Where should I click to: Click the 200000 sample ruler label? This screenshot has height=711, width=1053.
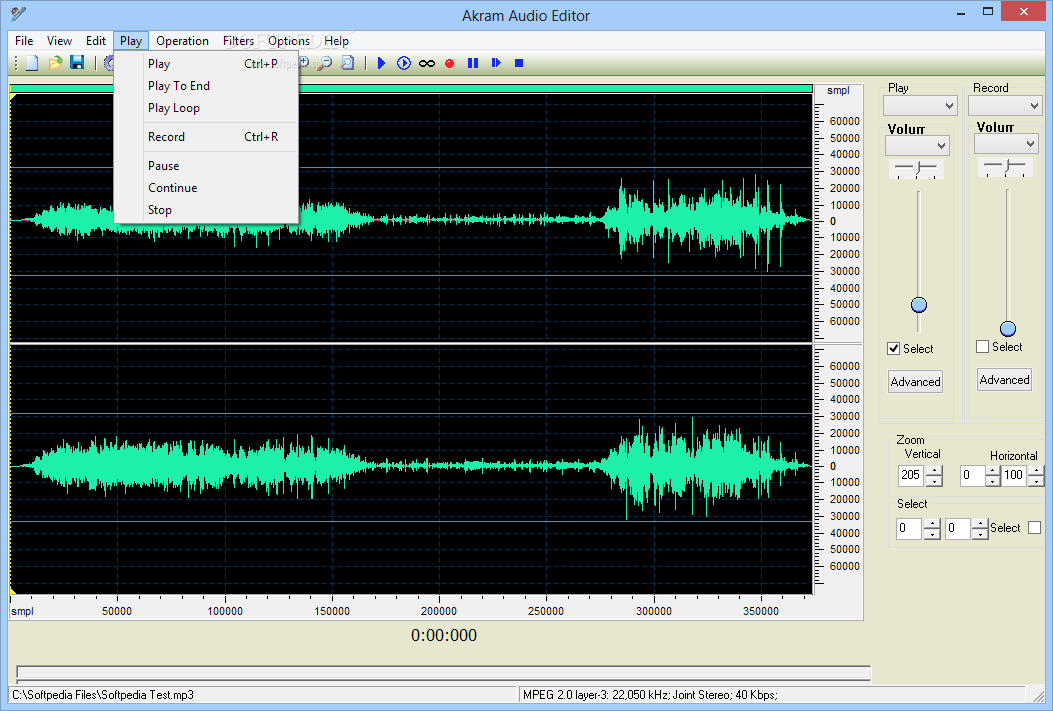pyautogui.click(x=439, y=611)
